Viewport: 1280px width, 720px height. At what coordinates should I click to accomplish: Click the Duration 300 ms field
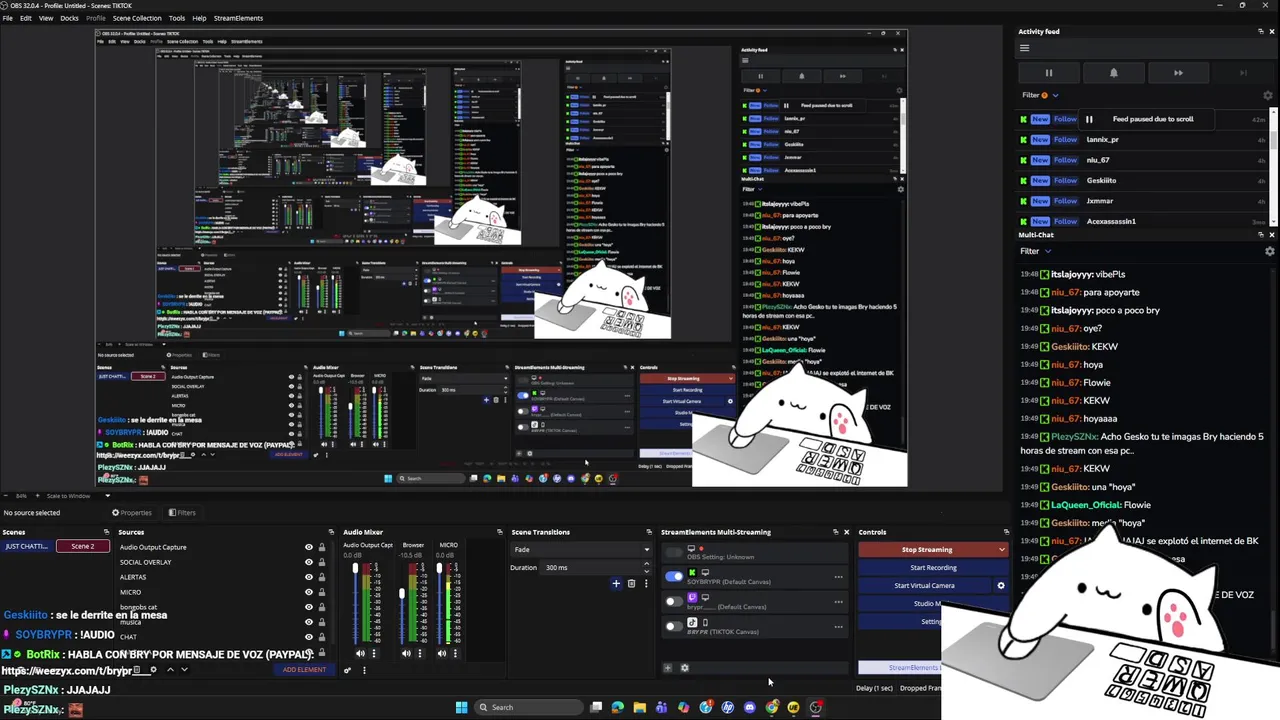[596, 568]
